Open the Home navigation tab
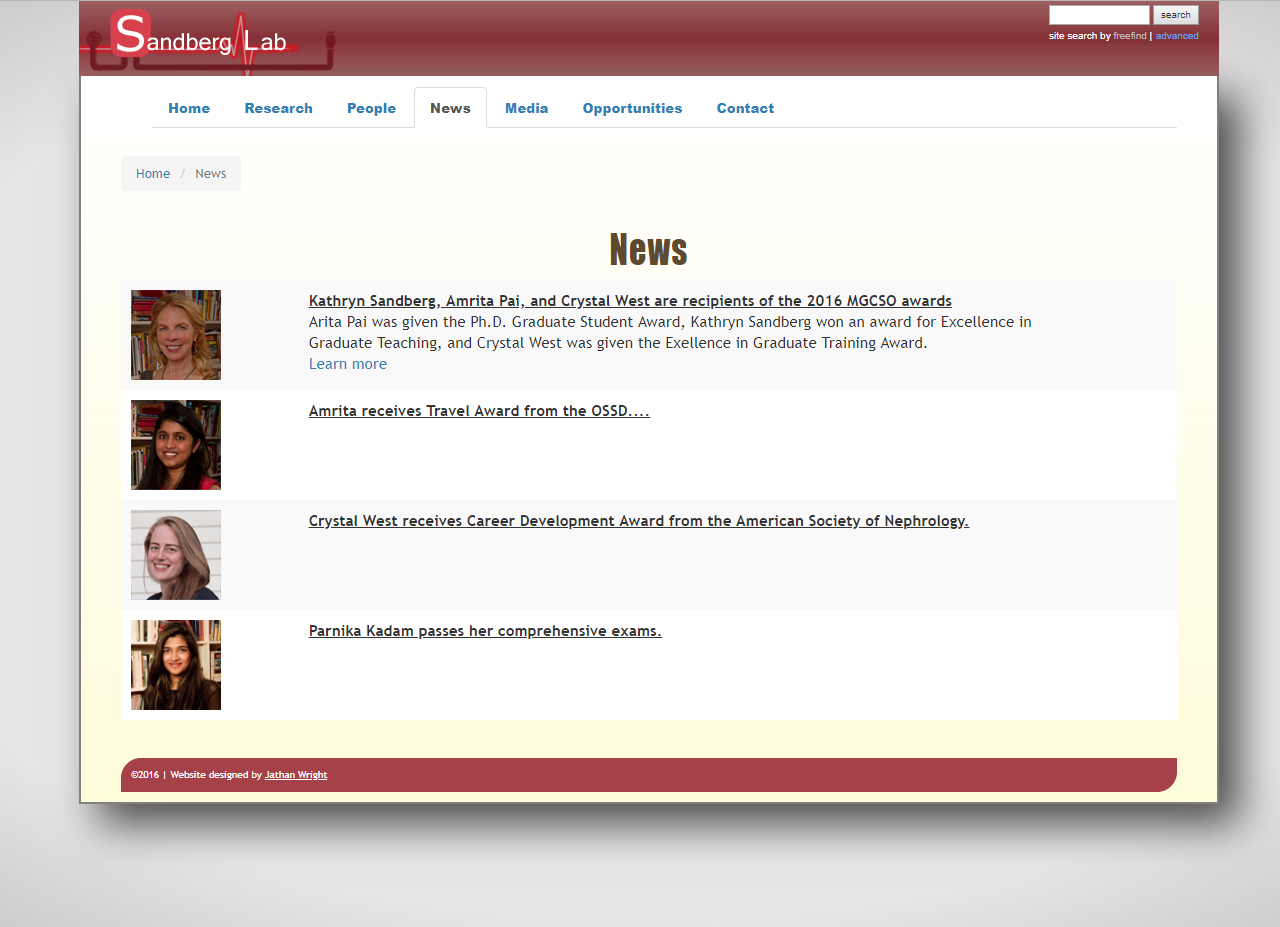 (x=189, y=108)
